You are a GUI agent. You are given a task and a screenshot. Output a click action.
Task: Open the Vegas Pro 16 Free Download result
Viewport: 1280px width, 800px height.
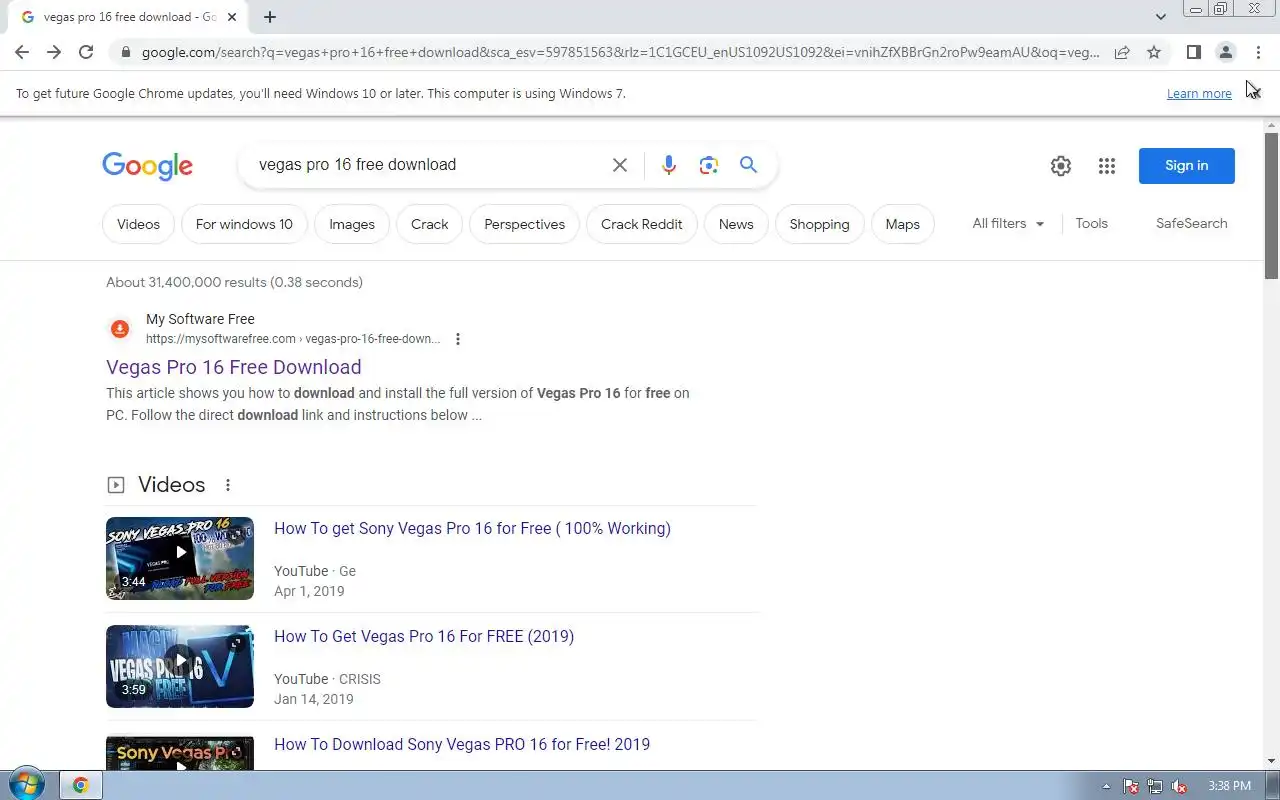(x=234, y=367)
